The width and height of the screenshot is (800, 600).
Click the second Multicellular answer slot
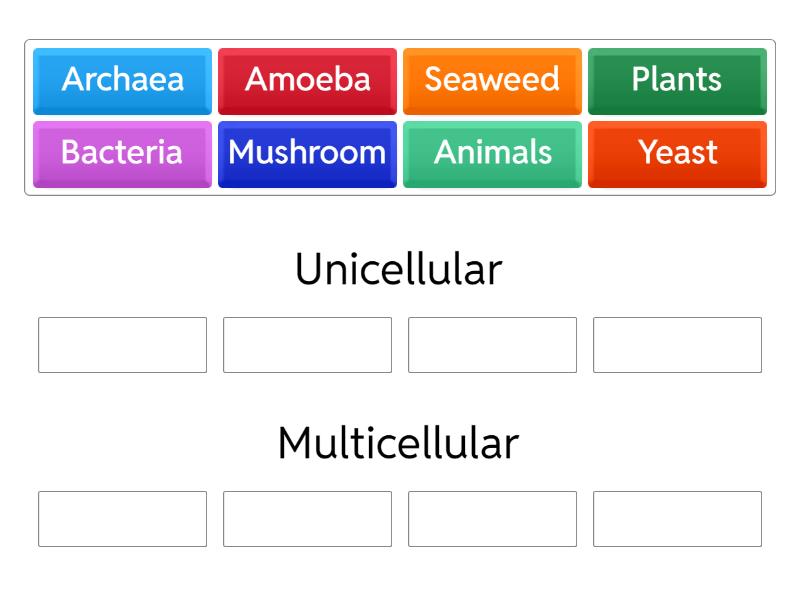307,518
